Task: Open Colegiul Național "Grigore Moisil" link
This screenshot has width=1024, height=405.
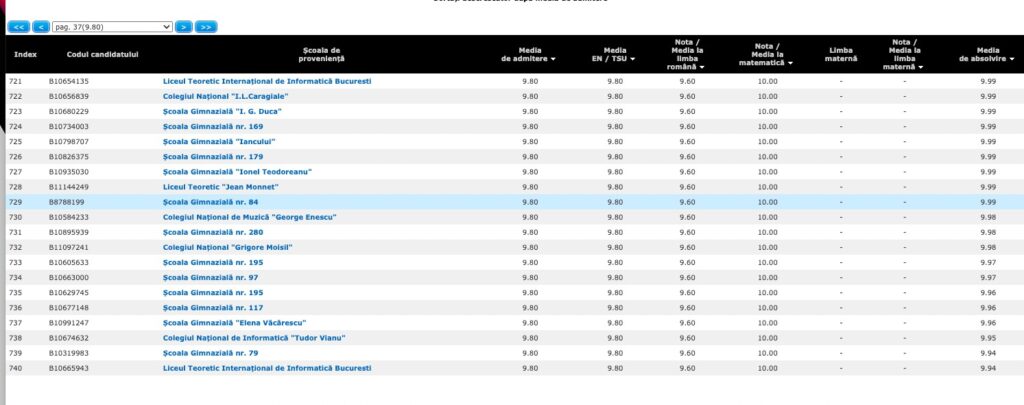Action: click(227, 247)
